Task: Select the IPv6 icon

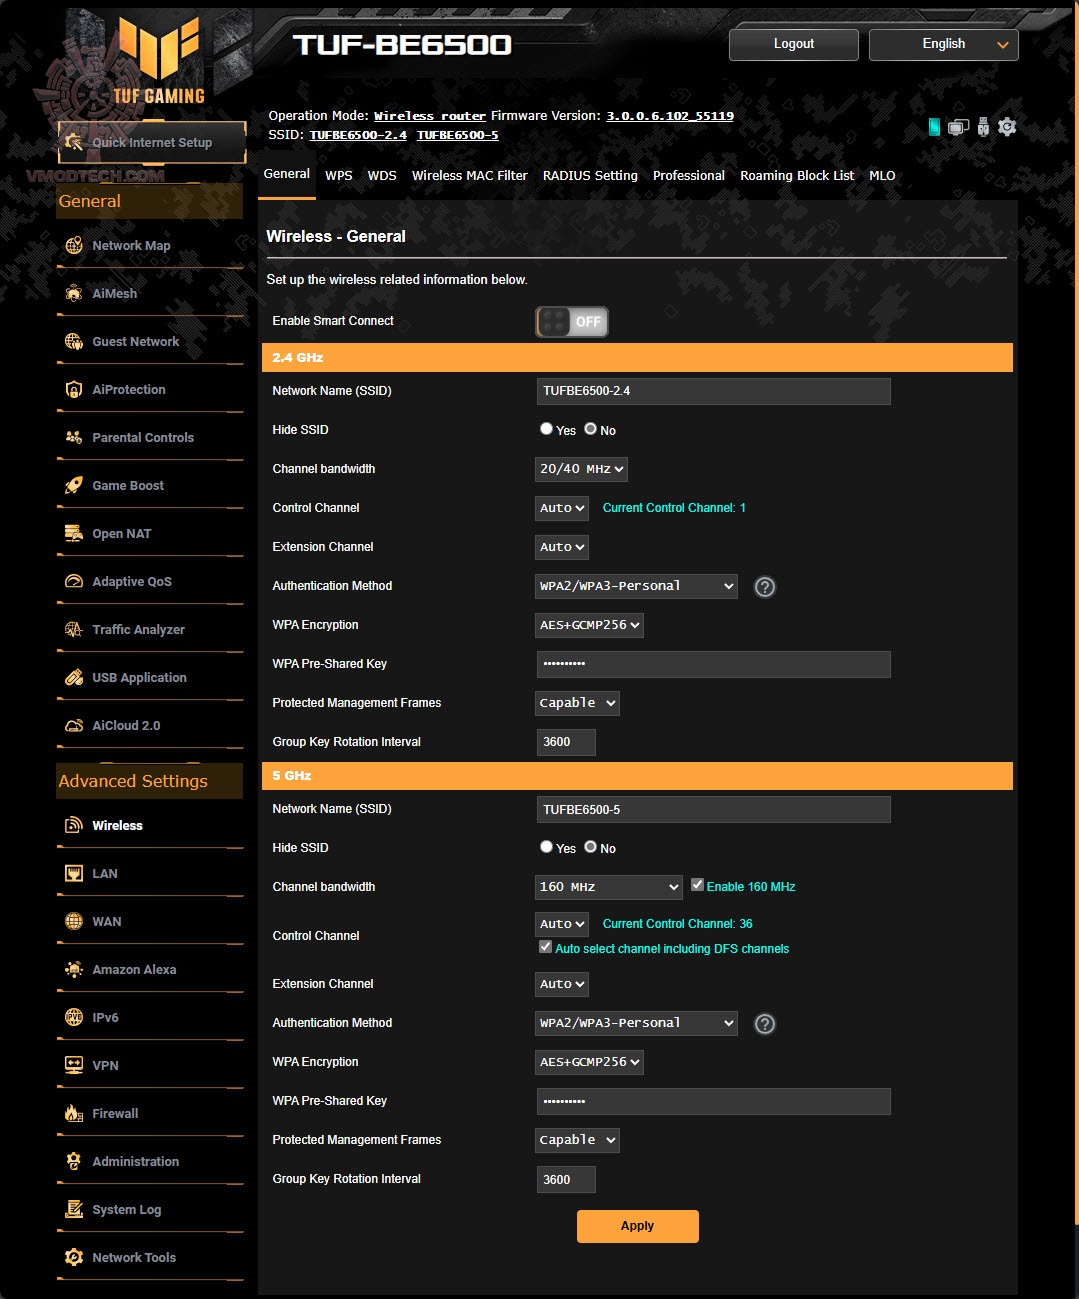Action: pyautogui.click(x=74, y=1017)
